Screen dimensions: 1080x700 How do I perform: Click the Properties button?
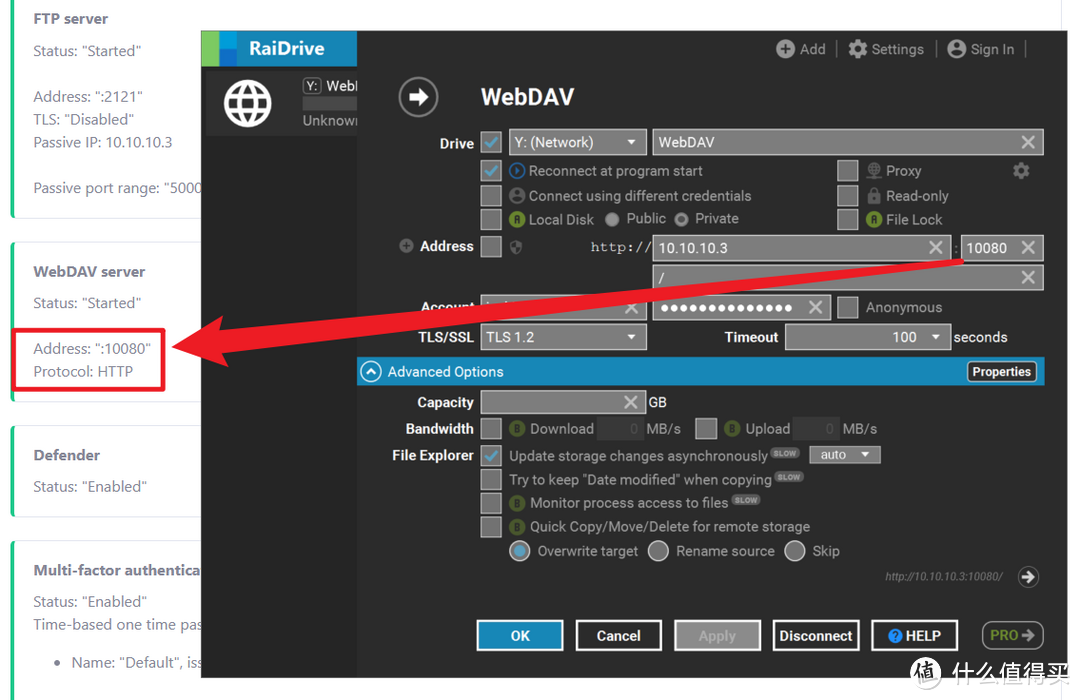(x=1001, y=372)
